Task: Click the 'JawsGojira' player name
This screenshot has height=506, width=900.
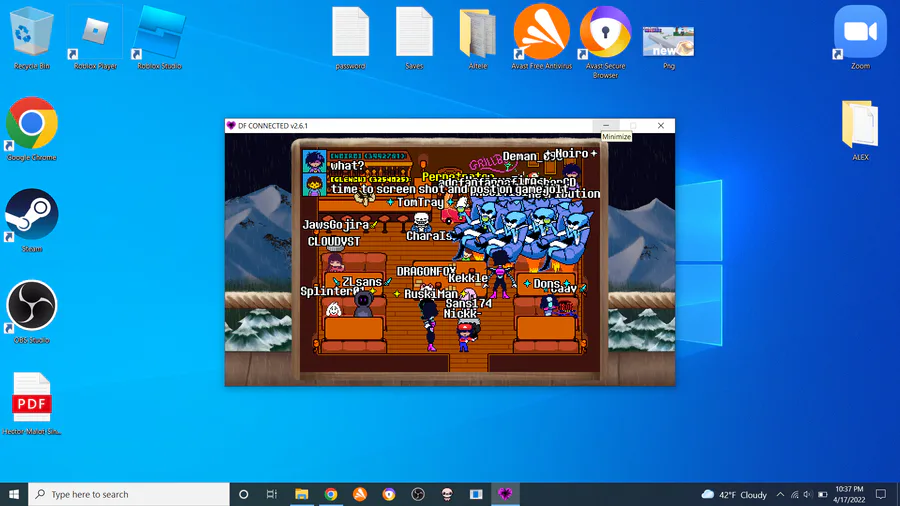Action: point(335,225)
